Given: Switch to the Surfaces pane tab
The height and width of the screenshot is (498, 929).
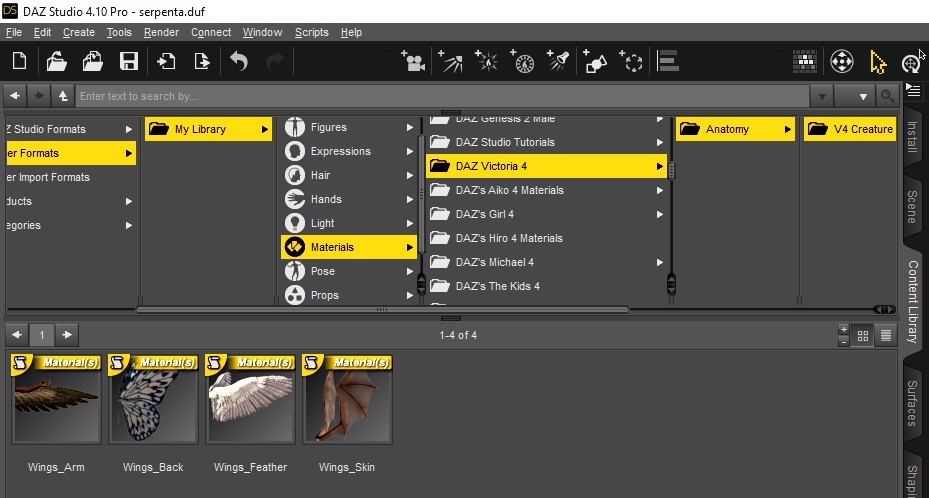Looking at the screenshot, I should 912,403.
